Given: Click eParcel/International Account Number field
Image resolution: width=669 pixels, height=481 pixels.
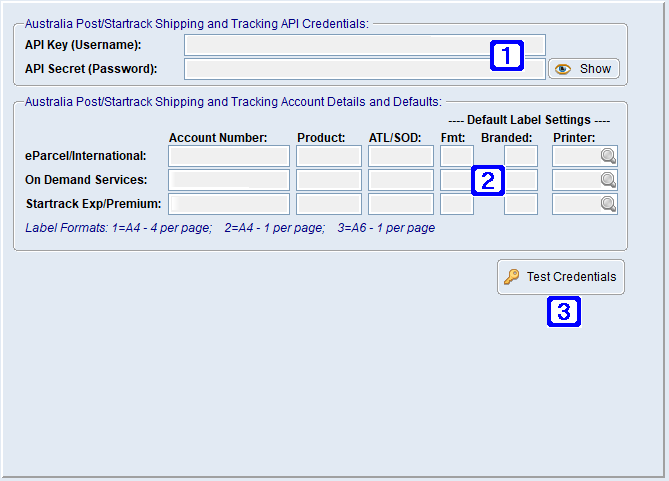Looking at the screenshot, I should pyautogui.click(x=229, y=156).
